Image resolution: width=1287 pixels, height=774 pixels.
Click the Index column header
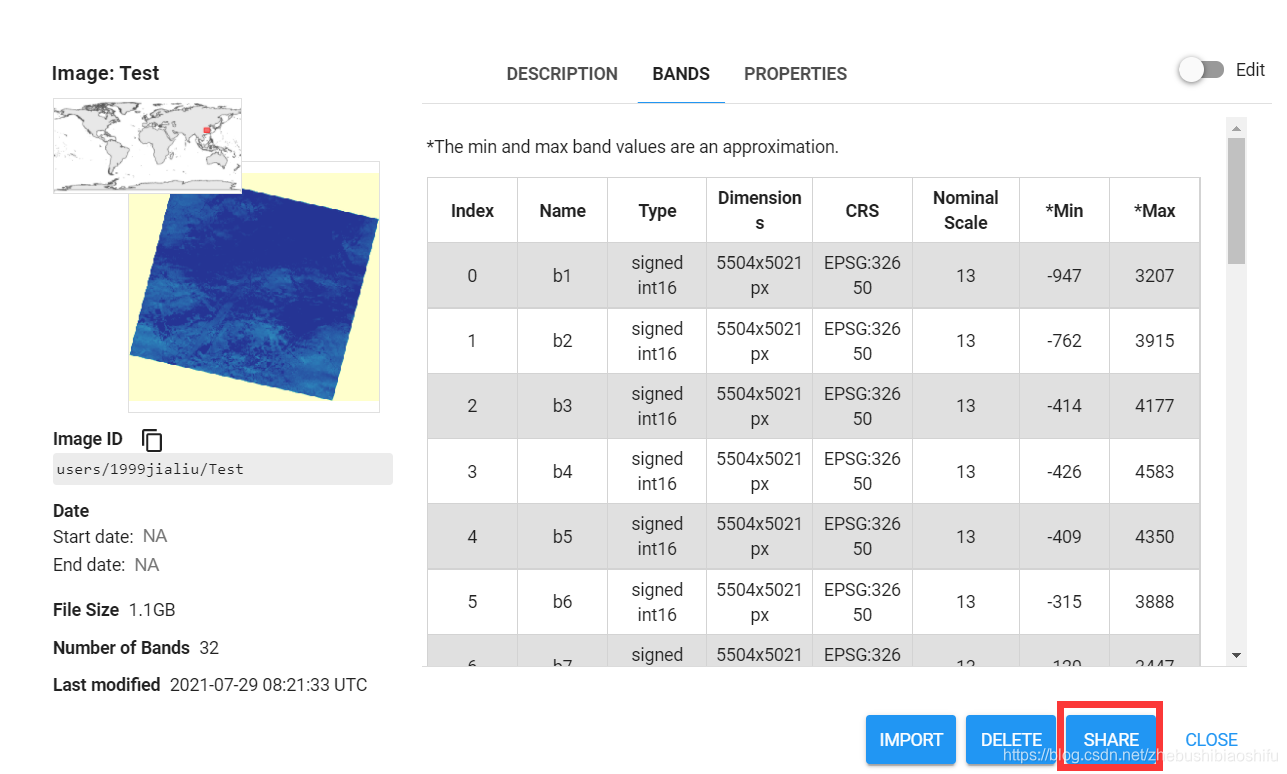point(472,210)
